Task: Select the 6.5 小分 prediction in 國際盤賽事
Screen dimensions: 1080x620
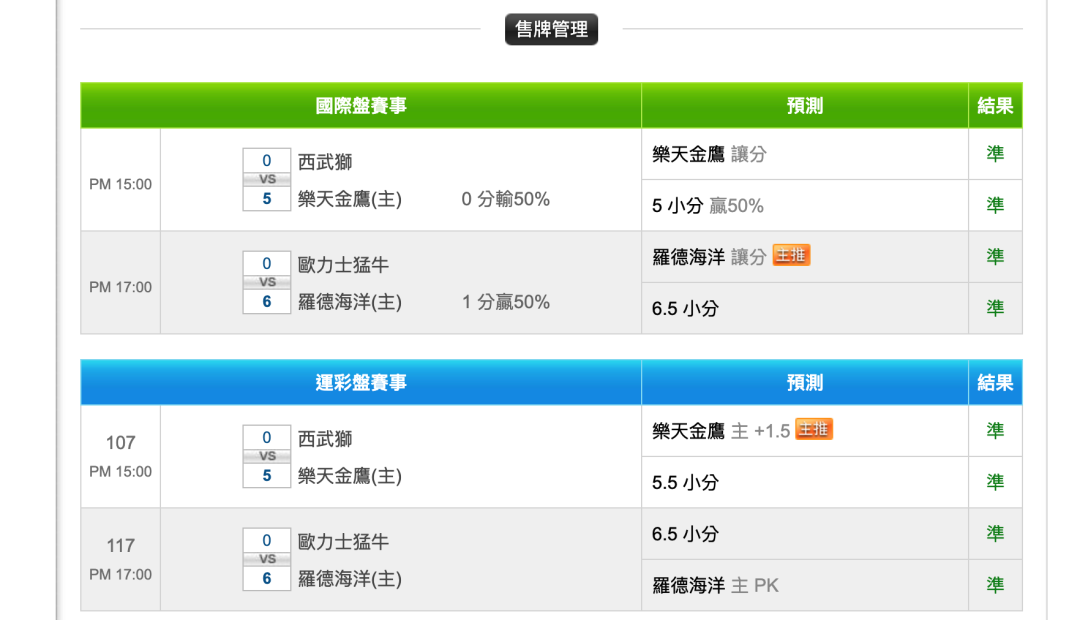Action: point(685,309)
